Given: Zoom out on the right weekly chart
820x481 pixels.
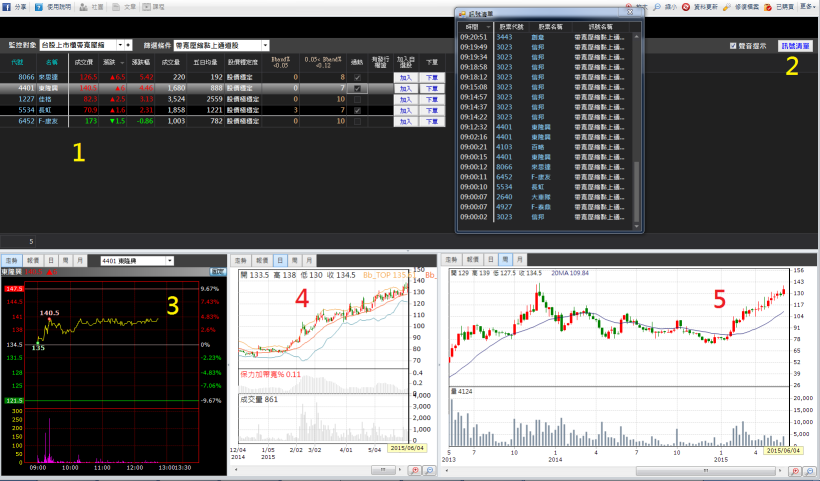Looking at the screenshot, I should point(809,469).
